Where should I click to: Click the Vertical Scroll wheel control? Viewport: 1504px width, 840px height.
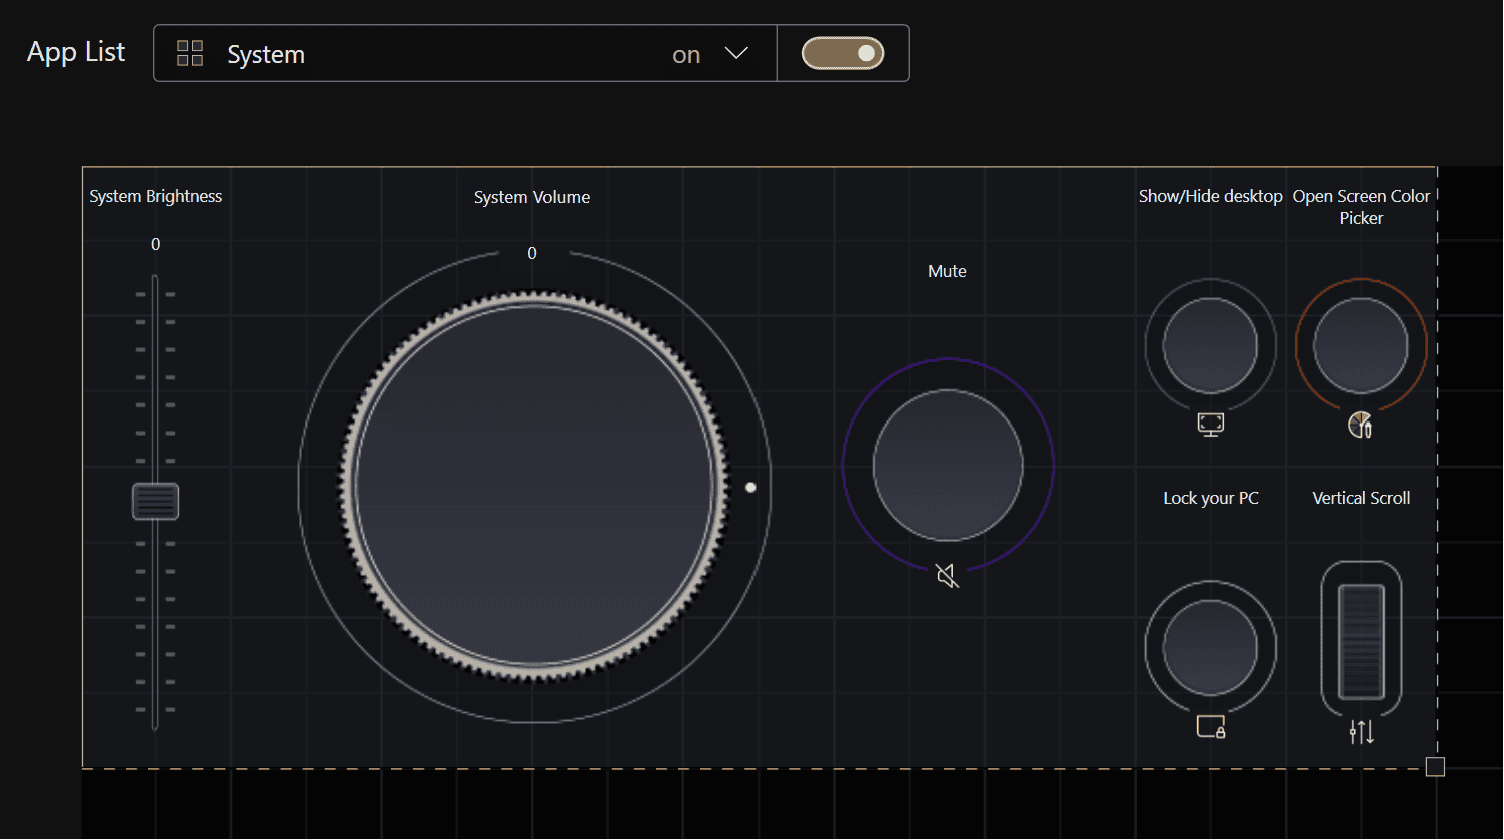[1361, 642]
